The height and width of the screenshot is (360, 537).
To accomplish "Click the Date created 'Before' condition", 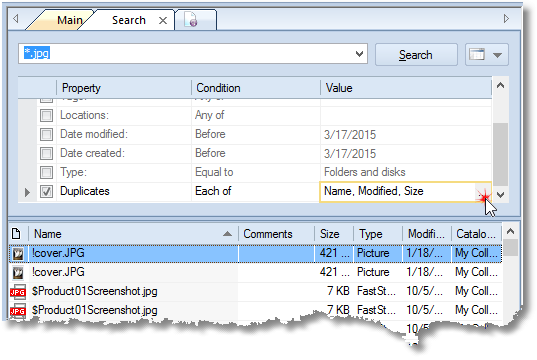I will tap(210, 153).
